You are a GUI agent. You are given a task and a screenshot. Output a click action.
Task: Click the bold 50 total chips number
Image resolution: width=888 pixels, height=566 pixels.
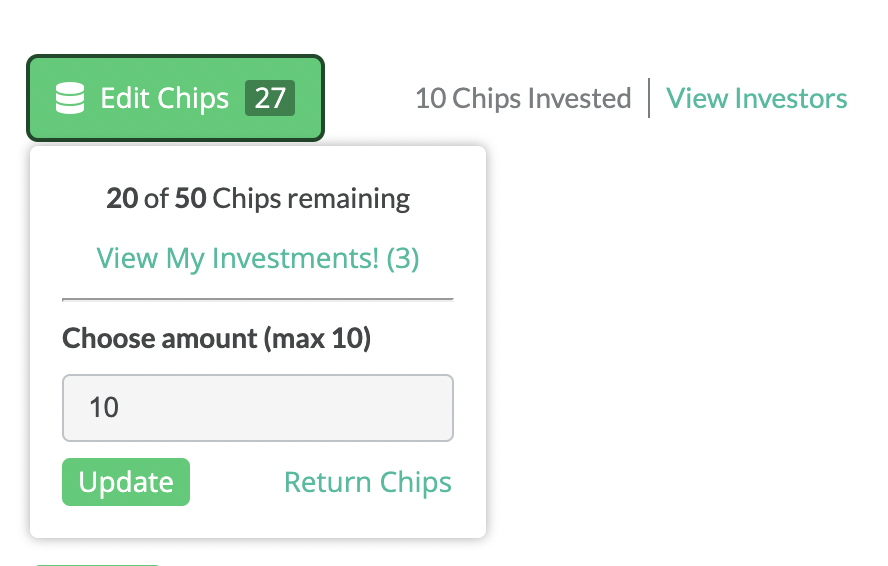pos(190,198)
